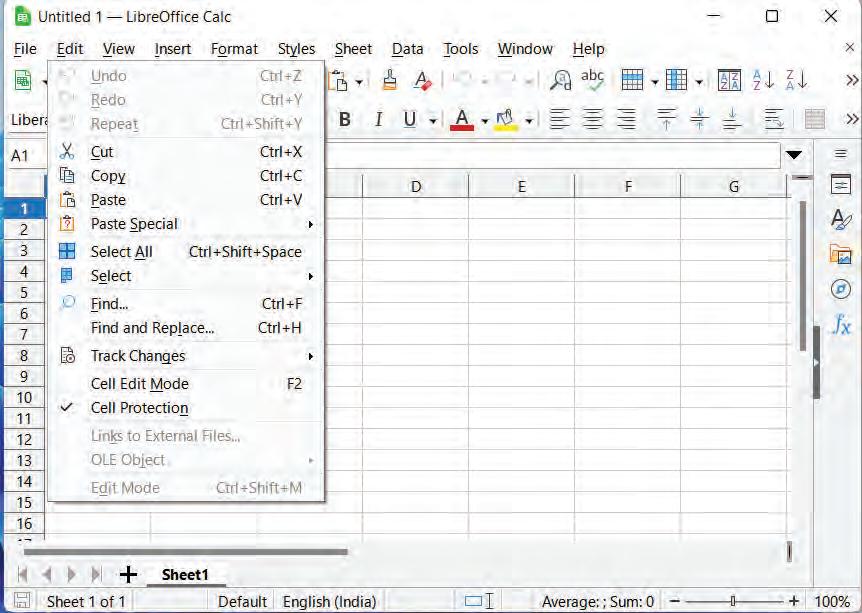This screenshot has height=613, width=862.
Task: Click zoom out minus button
Action: tap(674, 601)
